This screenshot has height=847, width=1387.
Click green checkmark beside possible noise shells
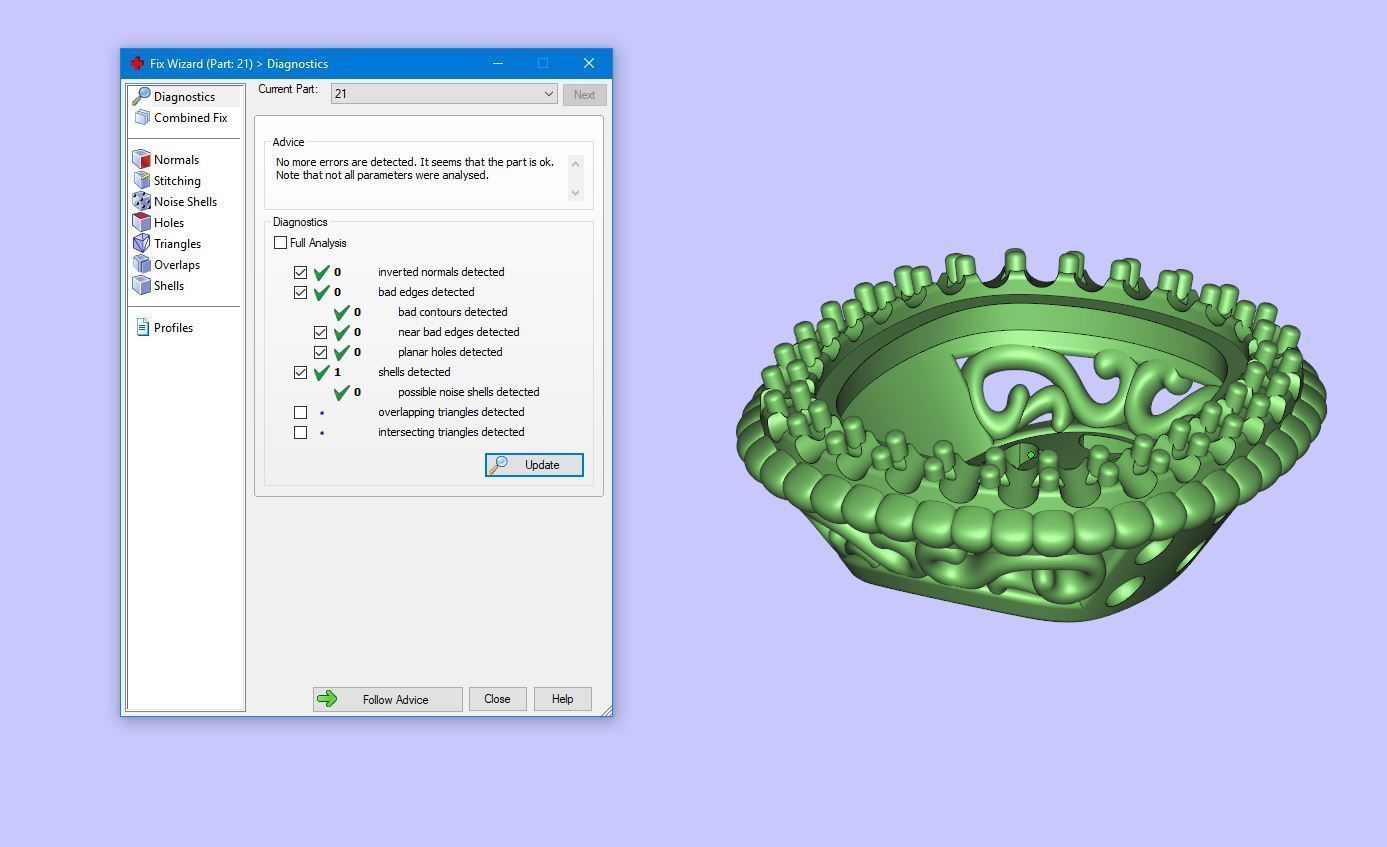(x=342, y=392)
